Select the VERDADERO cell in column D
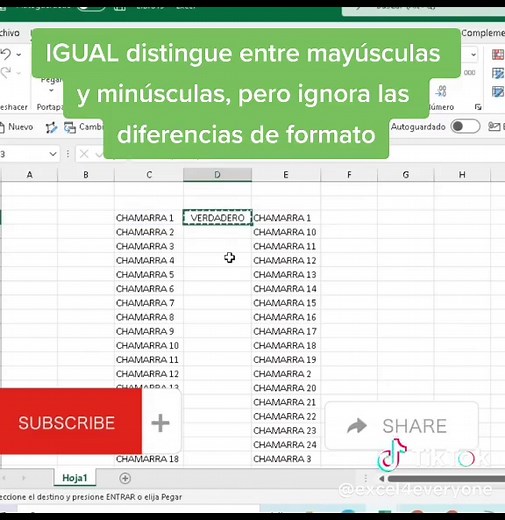505x520 pixels. point(217,218)
